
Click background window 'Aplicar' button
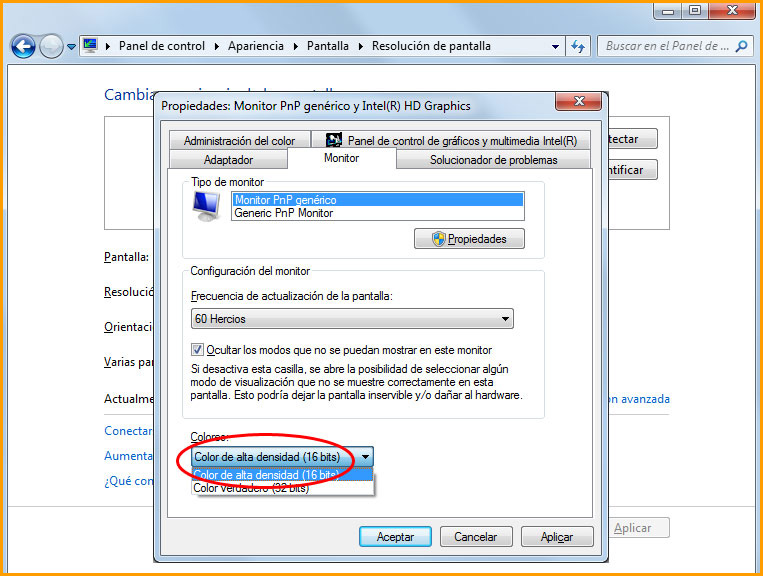coord(639,528)
